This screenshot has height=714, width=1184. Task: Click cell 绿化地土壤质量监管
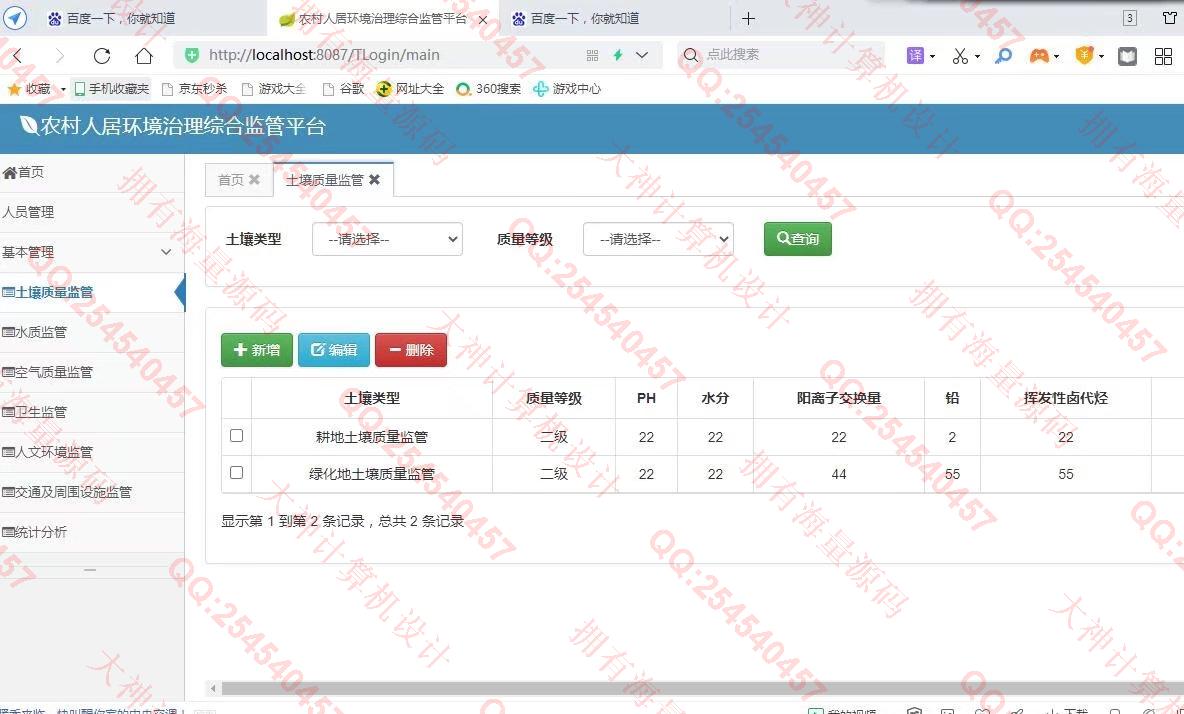point(372,474)
